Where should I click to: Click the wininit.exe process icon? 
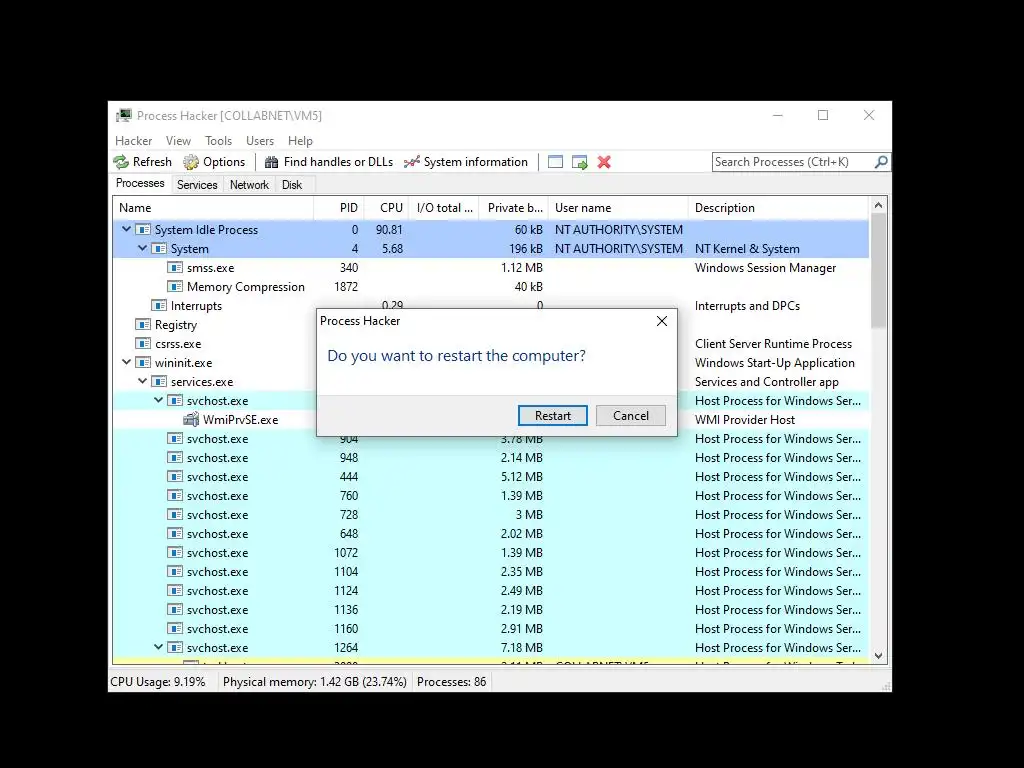pos(142,362)
